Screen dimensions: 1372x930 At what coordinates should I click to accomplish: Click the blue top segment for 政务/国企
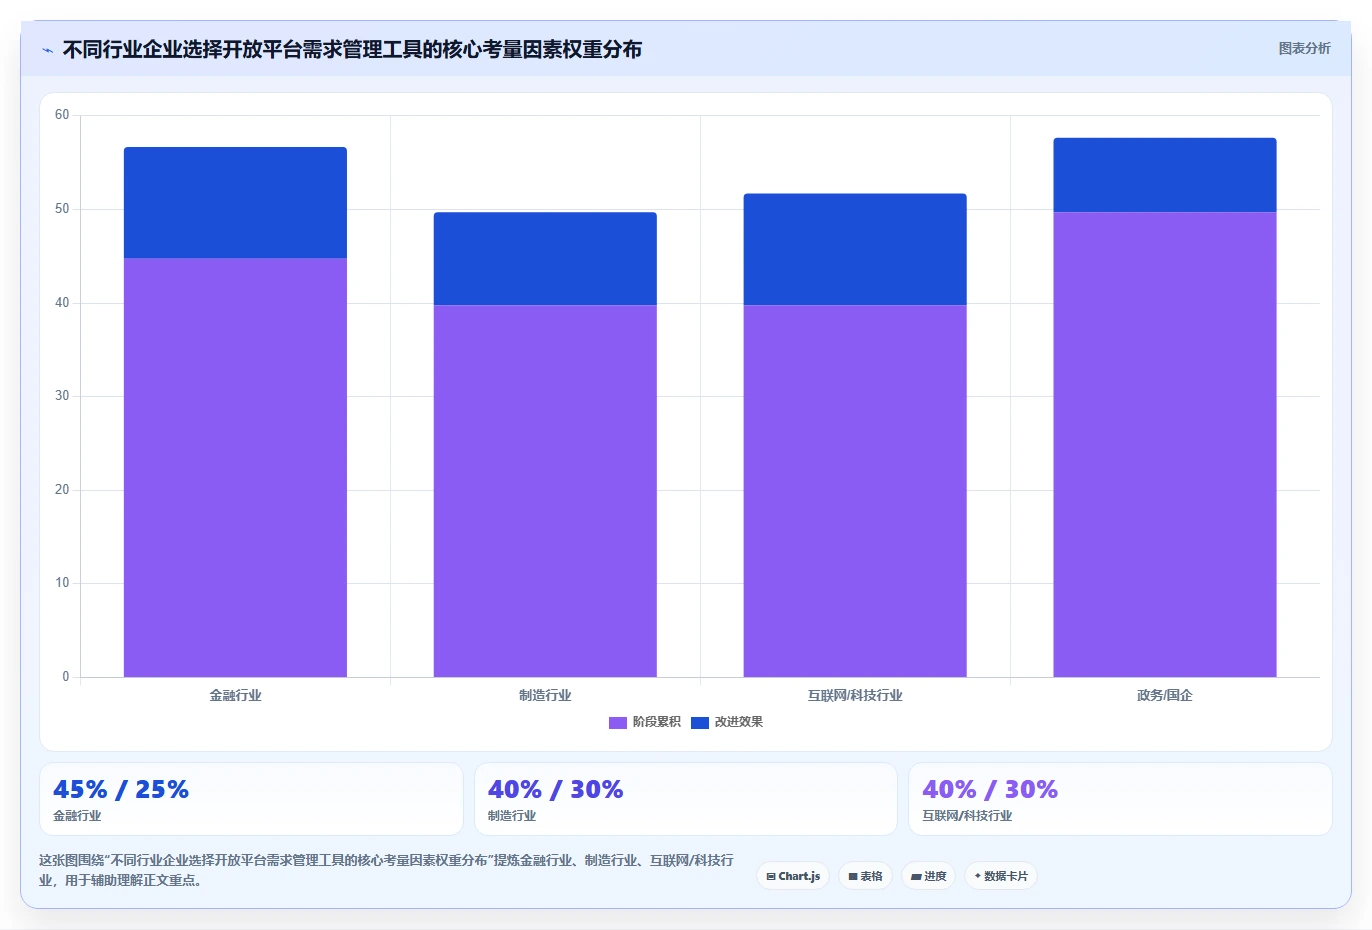[1165, 175]
